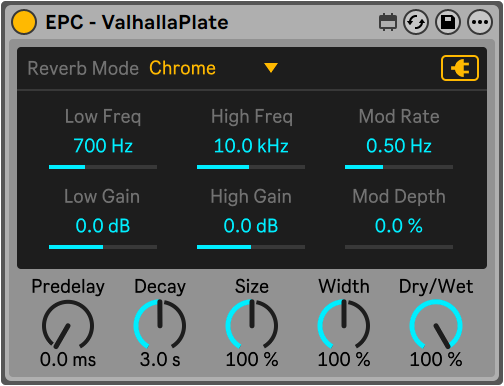Click the High Freq label

(252, 117)
